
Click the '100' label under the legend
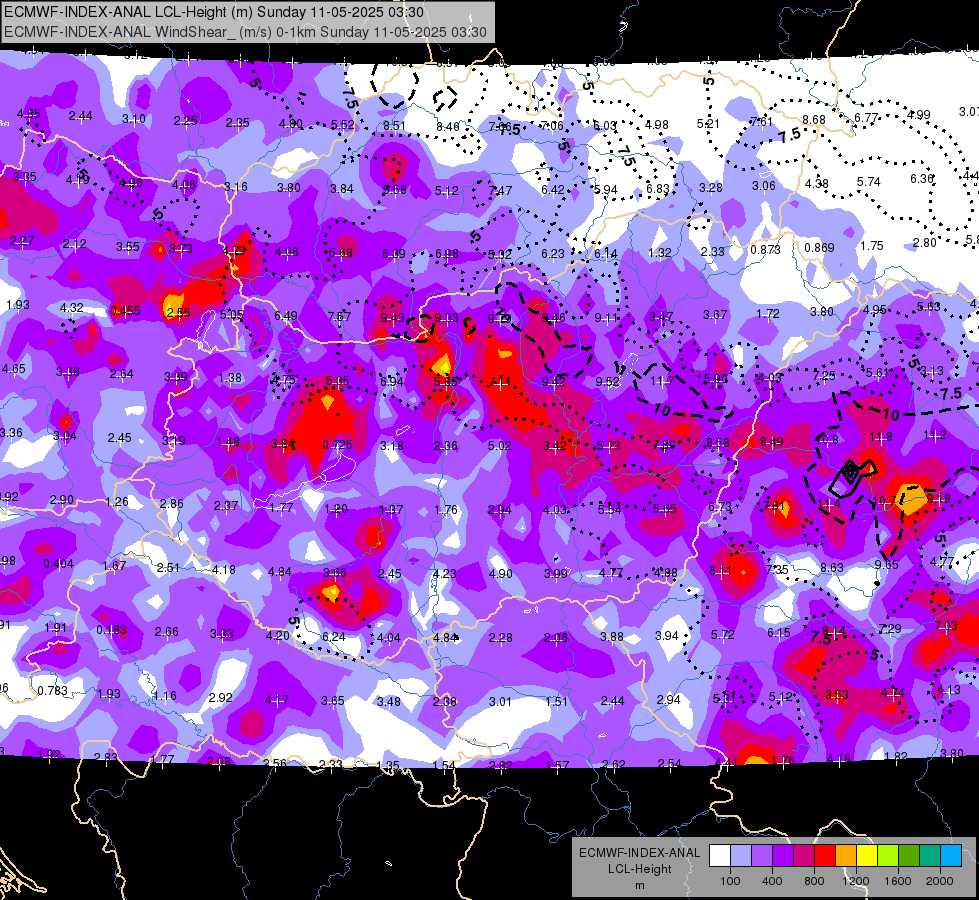[730, 881]
